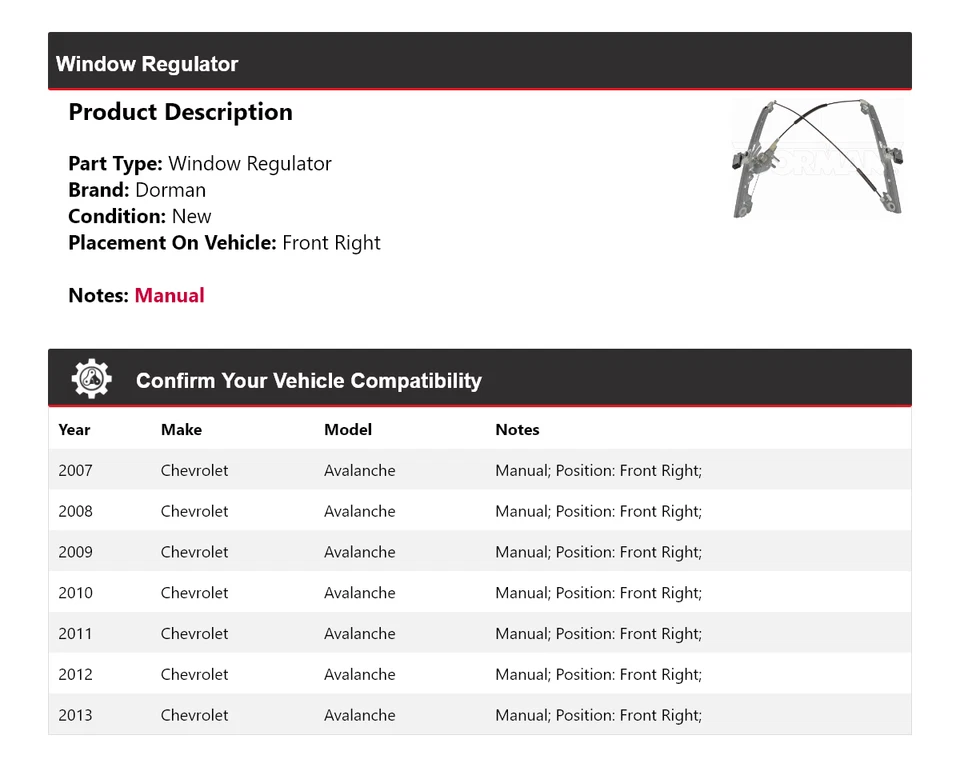Select the 2012 year cell
Viewport: 960px width, 767px height.
[x=75, y=675]
